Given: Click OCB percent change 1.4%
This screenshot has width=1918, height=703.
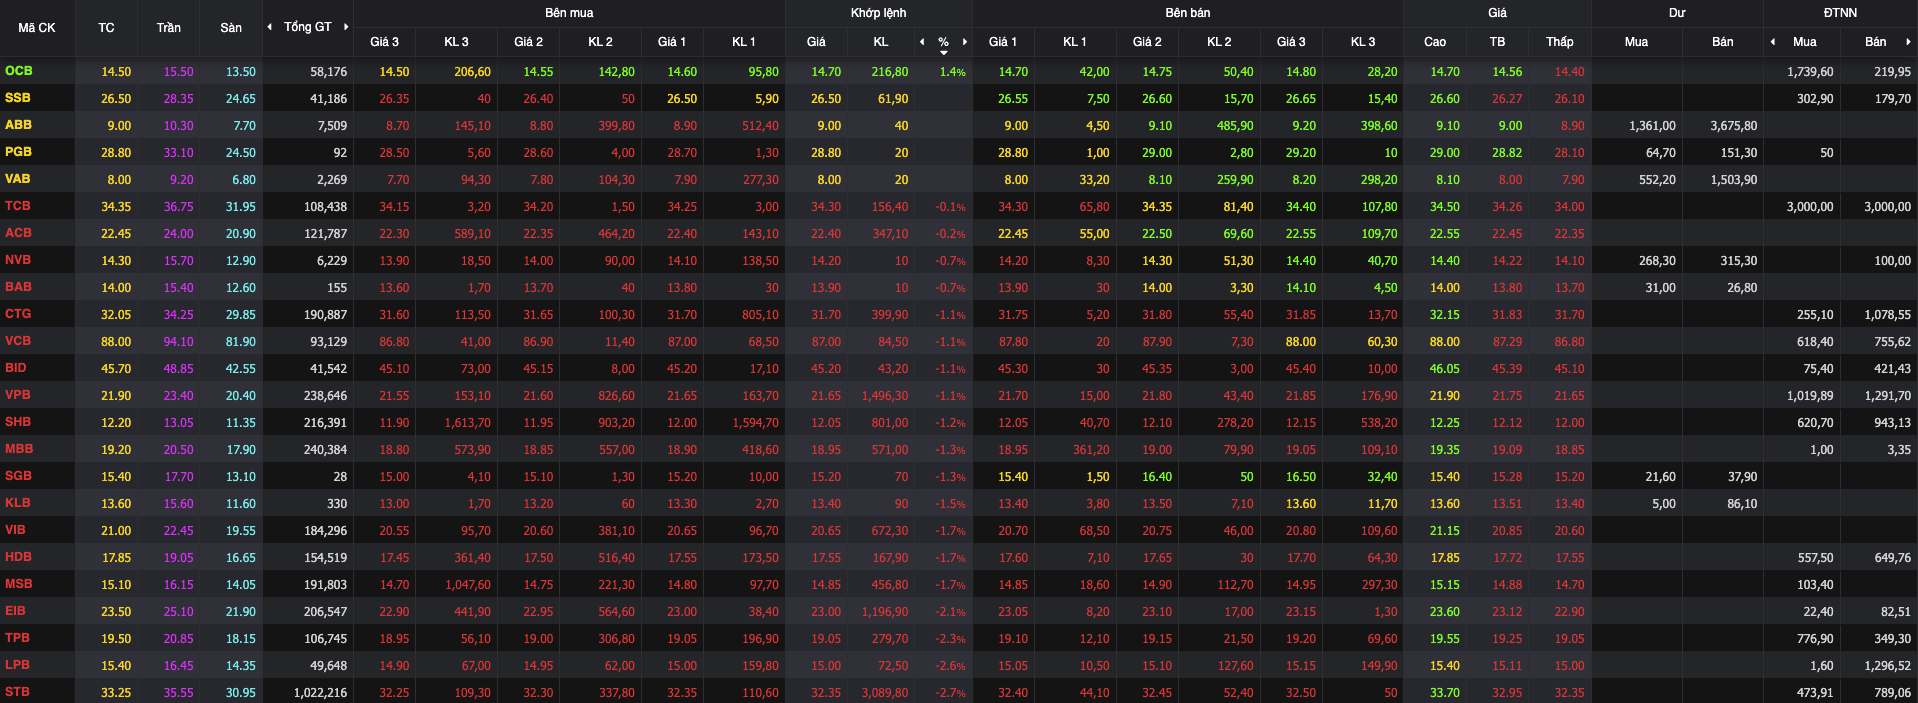Looking at the screenshot, I should coord(953,72).
